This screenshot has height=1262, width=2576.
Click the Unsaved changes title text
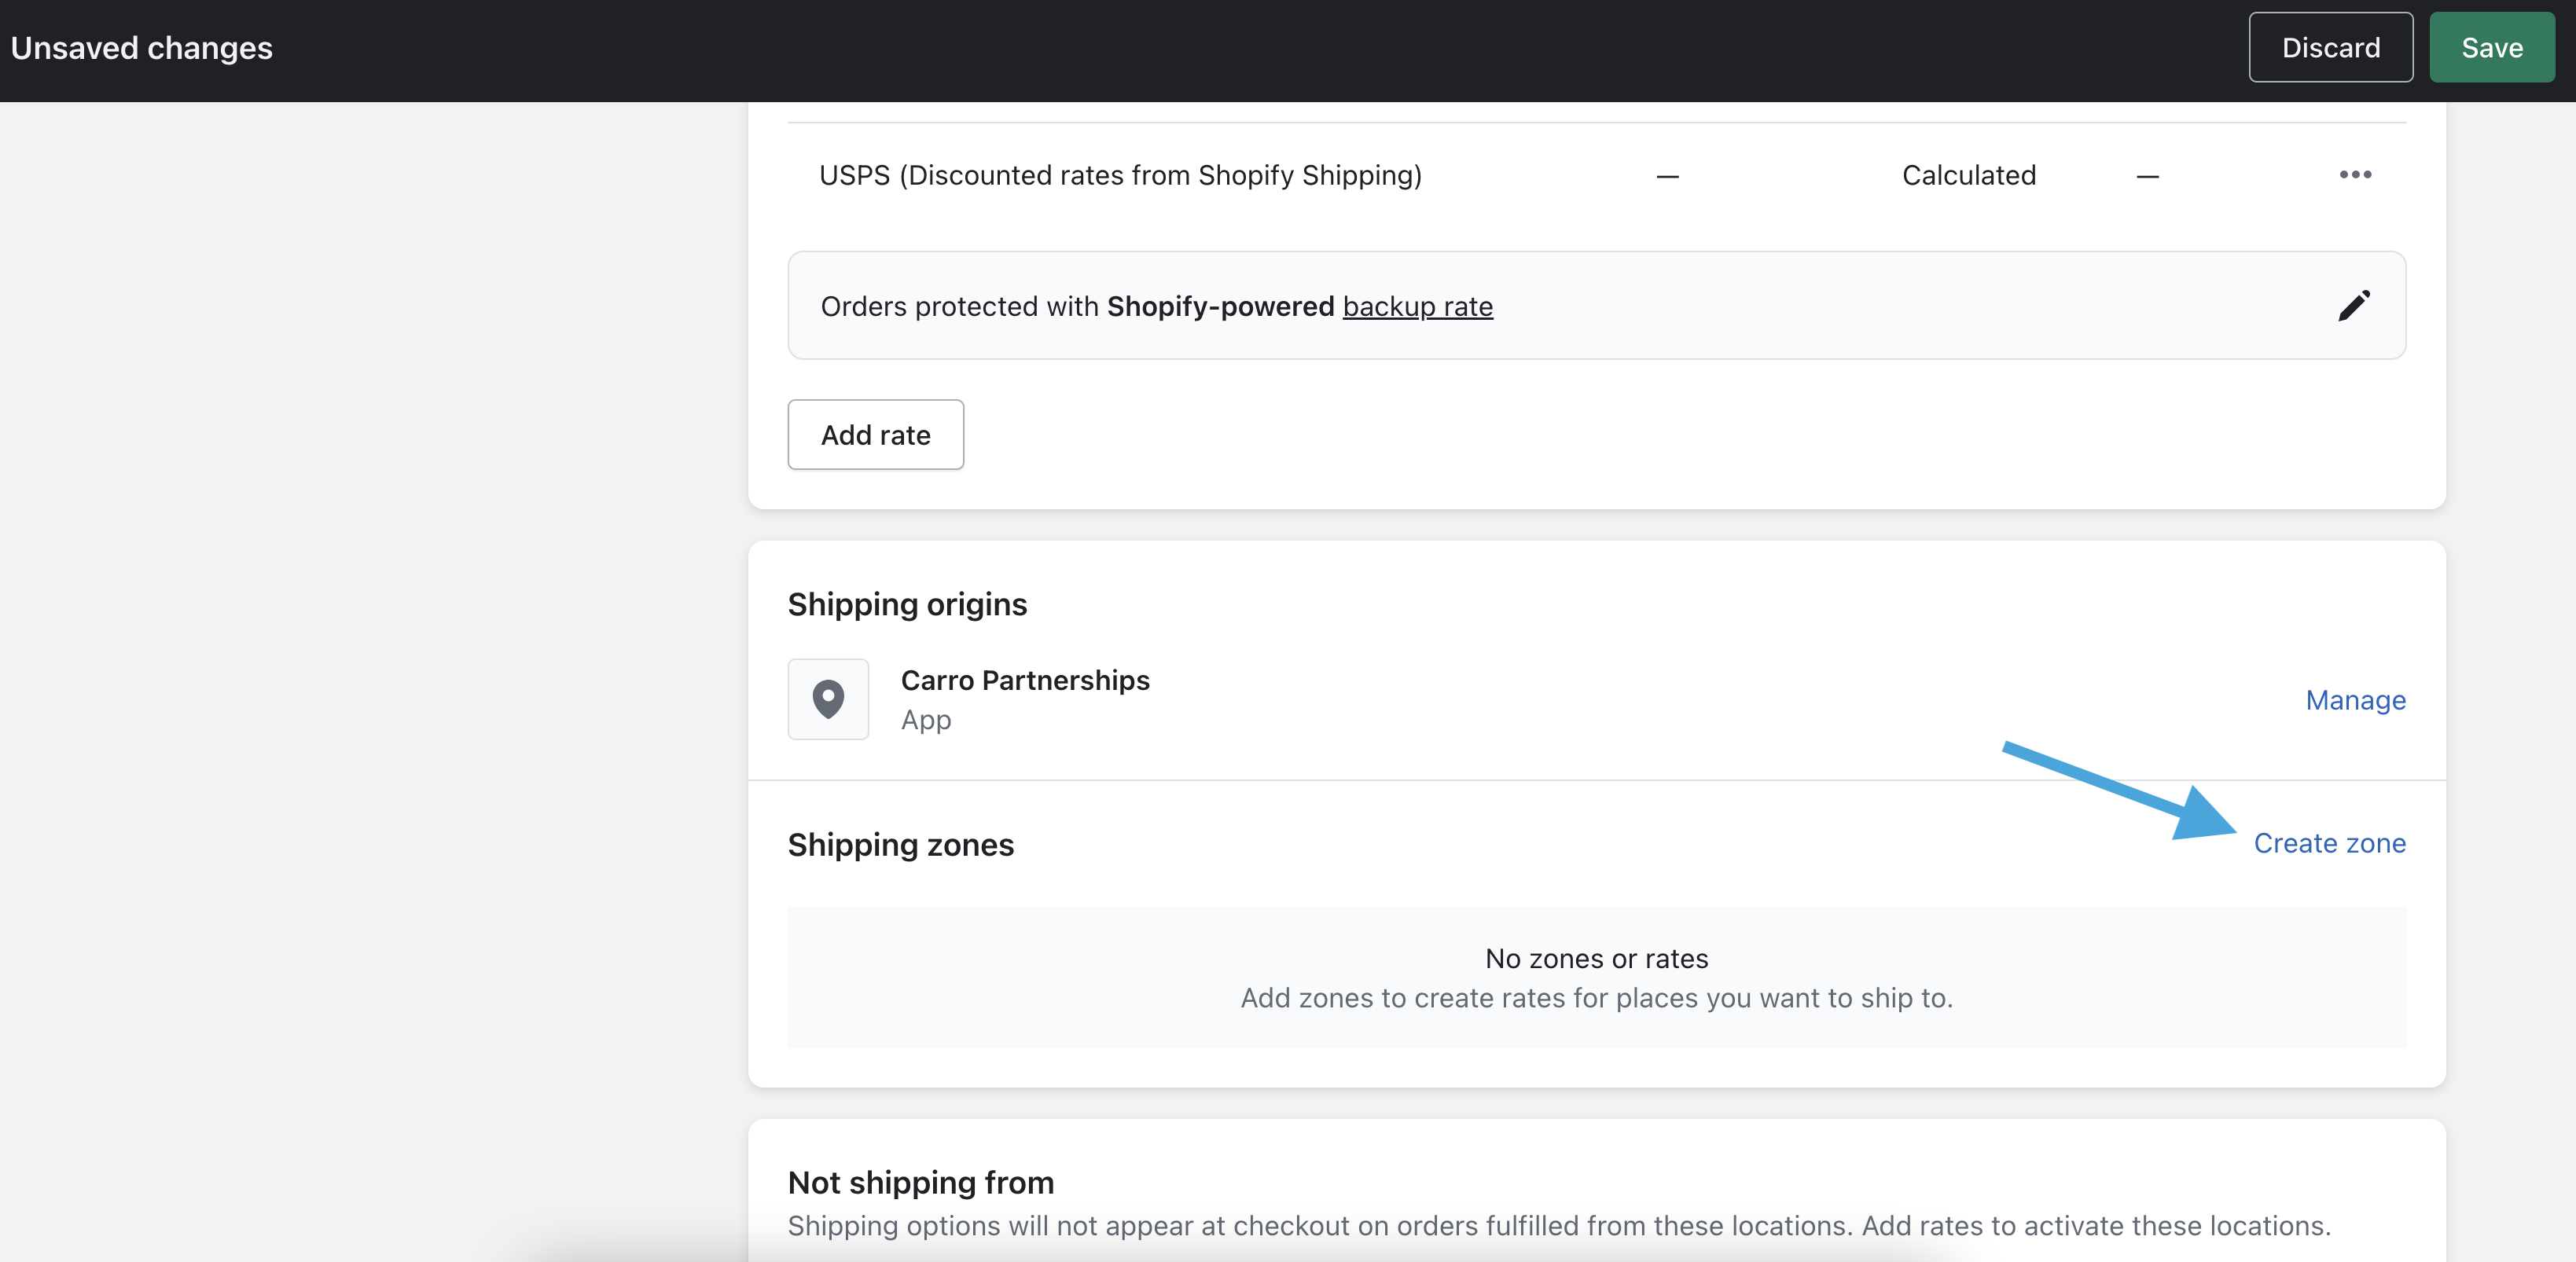pos(142,48)
